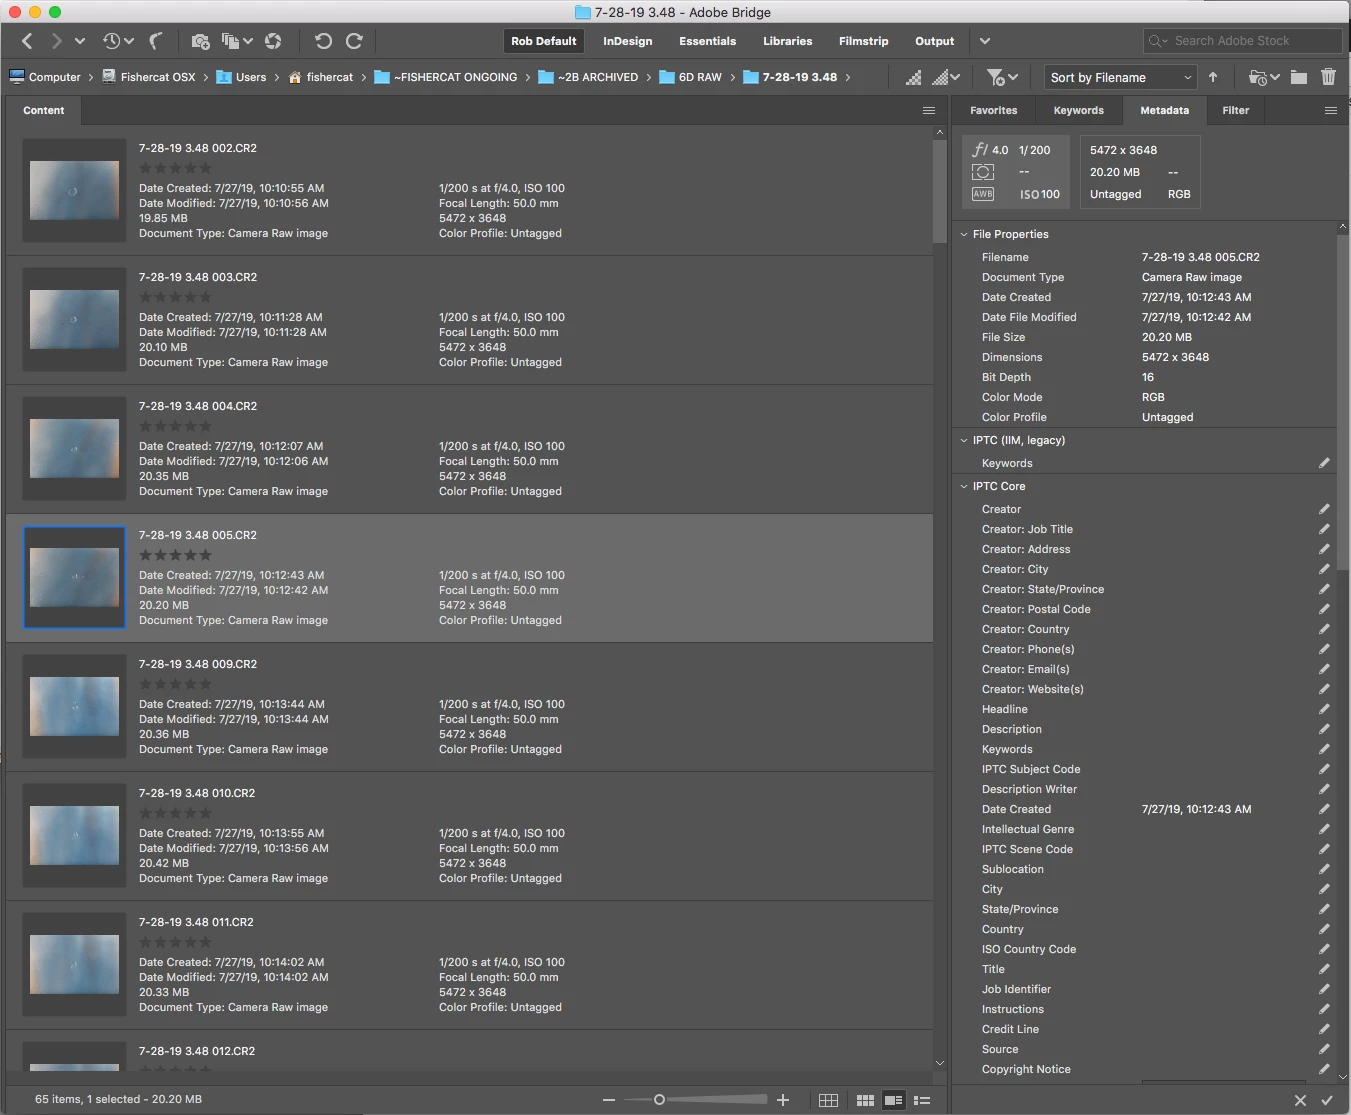Collapse the IPTC (IIM, legacy) section
1351x1115 pixels.
coord(964,440)
